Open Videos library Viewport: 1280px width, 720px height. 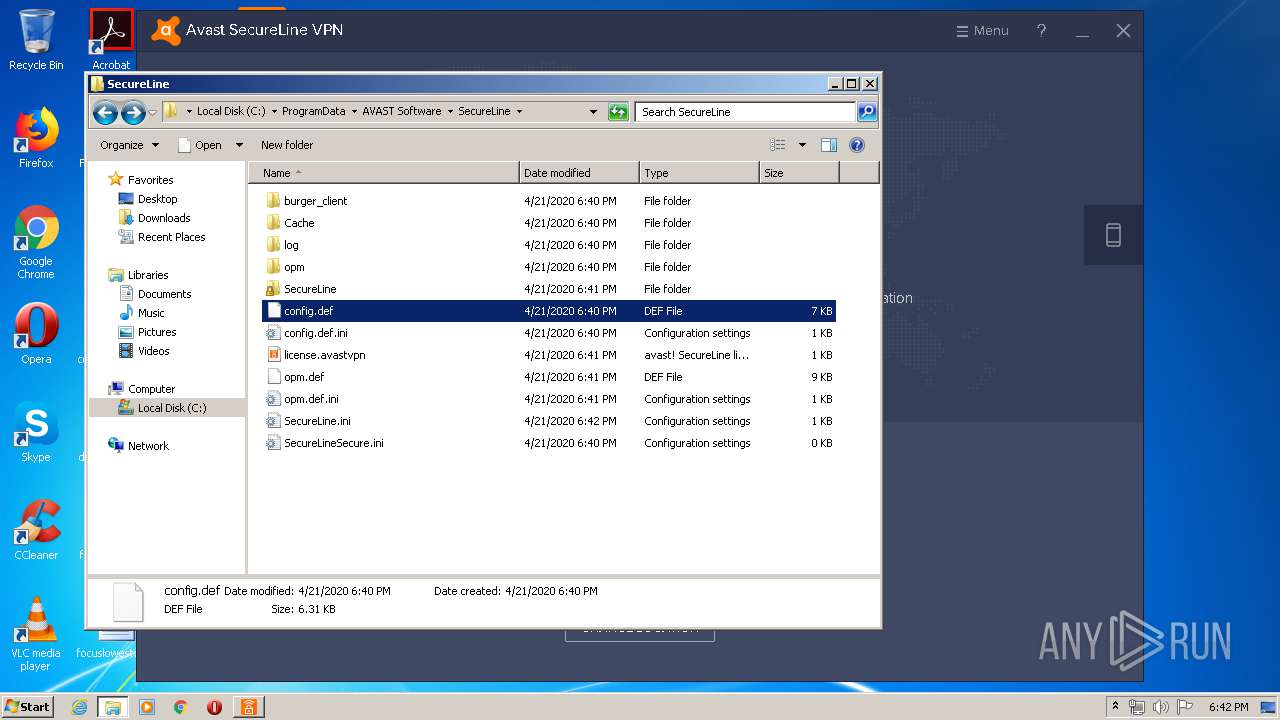(x=153, y=351)
